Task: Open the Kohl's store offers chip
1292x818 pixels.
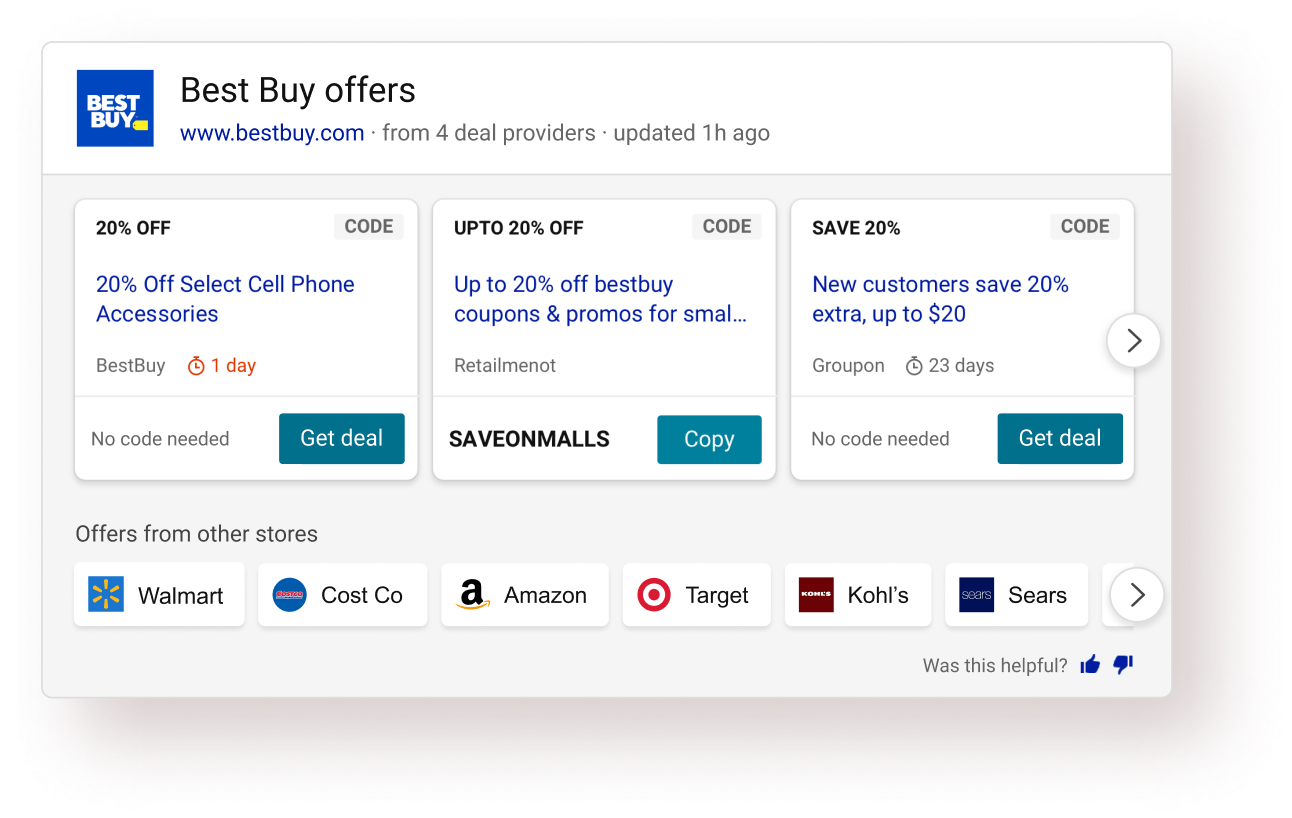Action: [x=857, y=595]
